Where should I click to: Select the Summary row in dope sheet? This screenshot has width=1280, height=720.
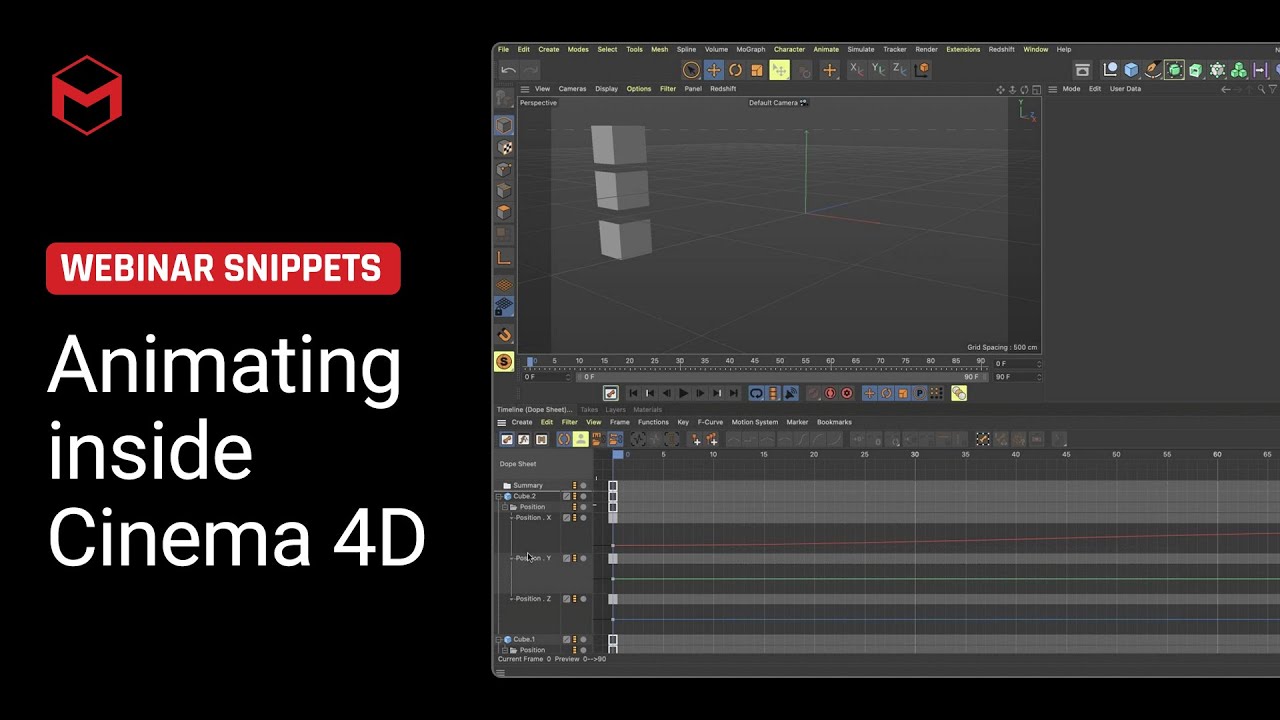click(528, 486)
